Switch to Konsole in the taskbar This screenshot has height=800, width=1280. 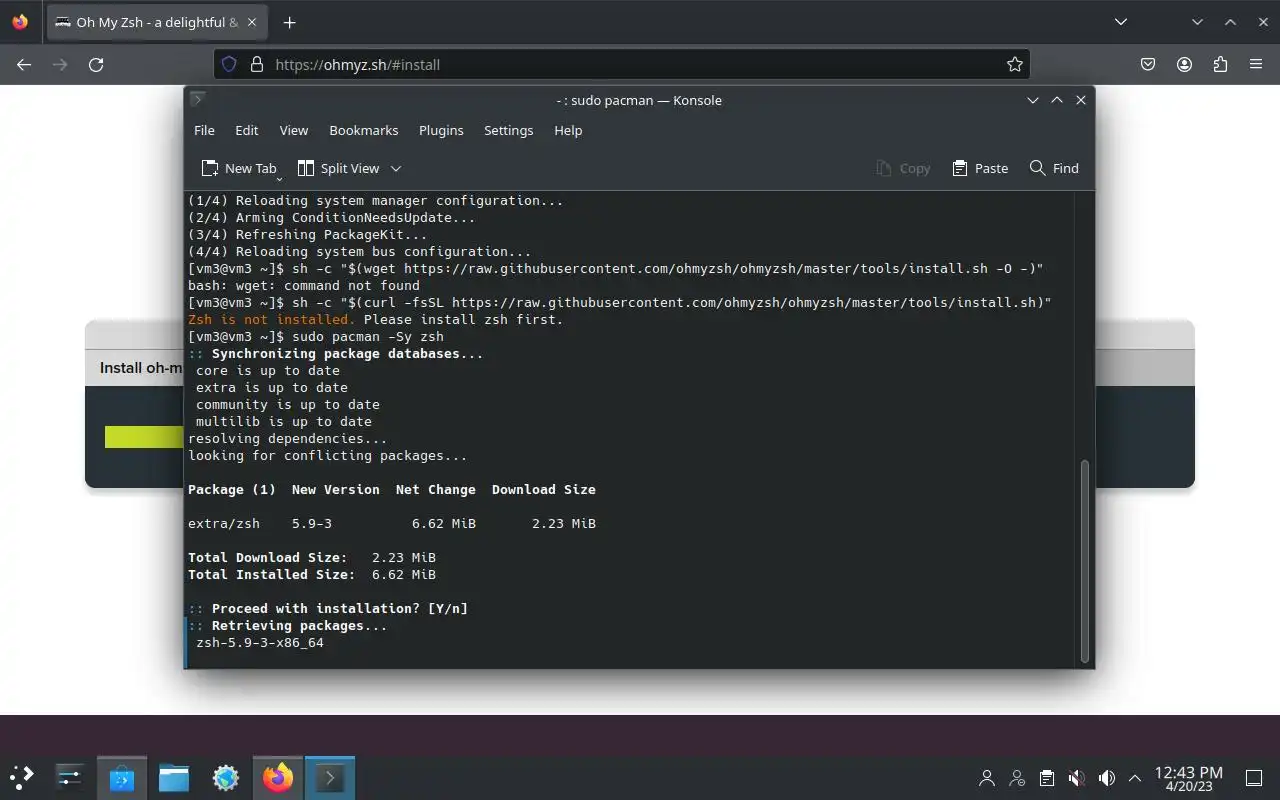[330, 777]
